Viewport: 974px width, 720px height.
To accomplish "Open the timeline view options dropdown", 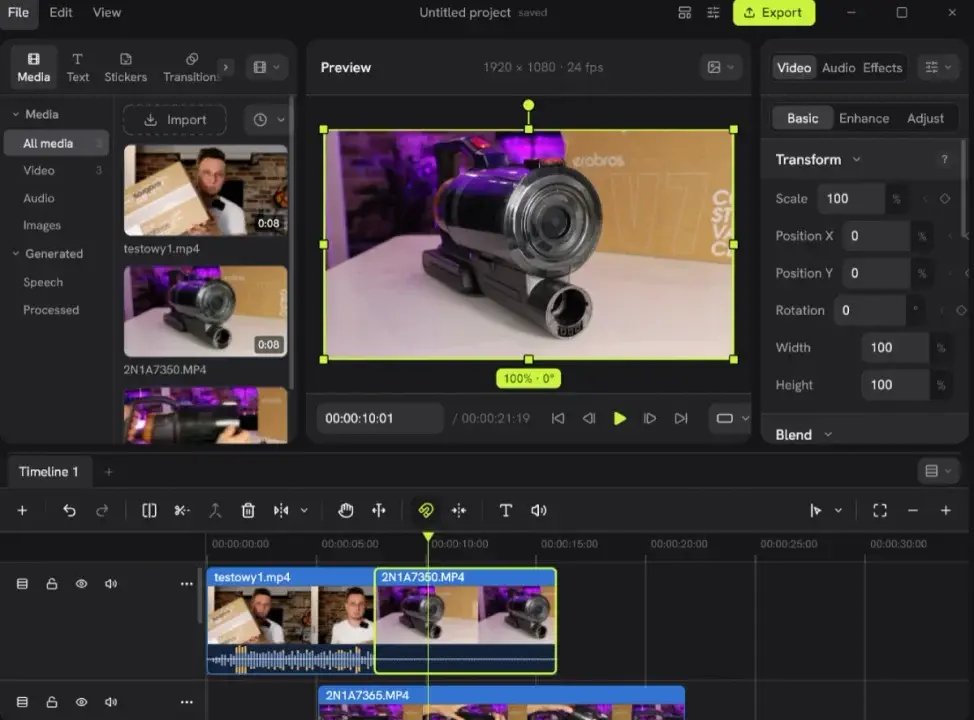I will pos(938,472).
